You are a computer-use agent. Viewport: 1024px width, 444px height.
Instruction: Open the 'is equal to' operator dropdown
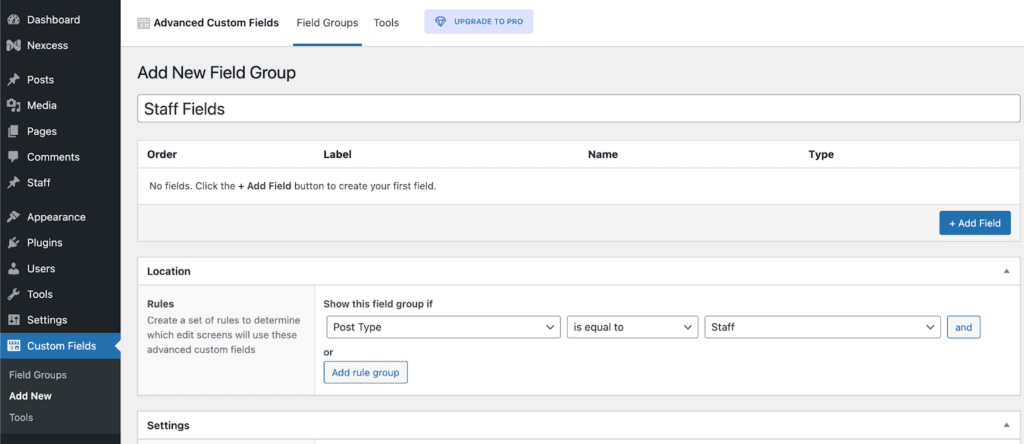point(632,327)
